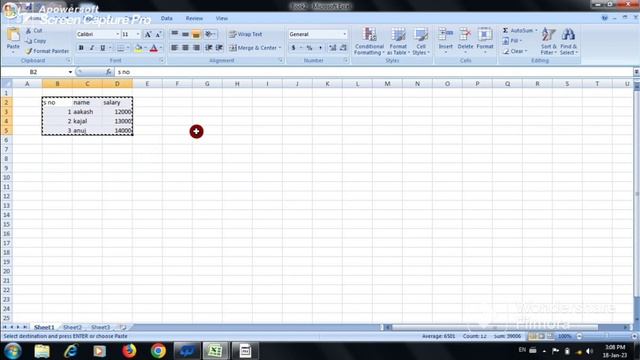The image size is (640, 360).
Task: Toggle Align Text Left
Action: pyautogui.click(x=174, y=48)
